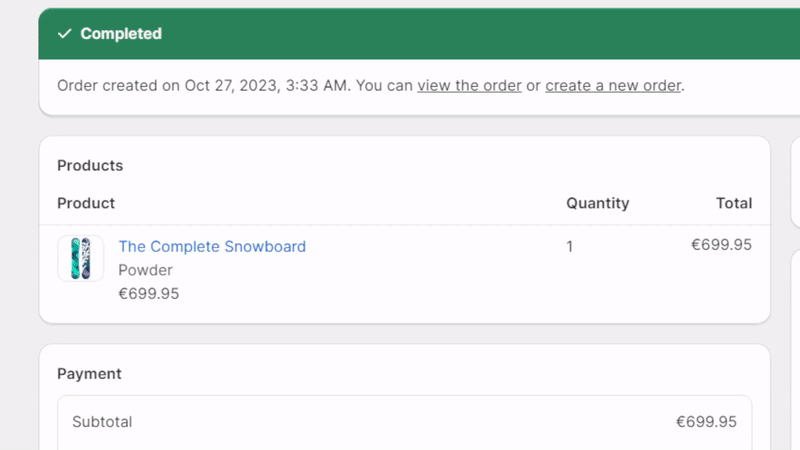Viewport: 800px width, 450px height.
Task: Select the Powder variant label
Action: 145,270
